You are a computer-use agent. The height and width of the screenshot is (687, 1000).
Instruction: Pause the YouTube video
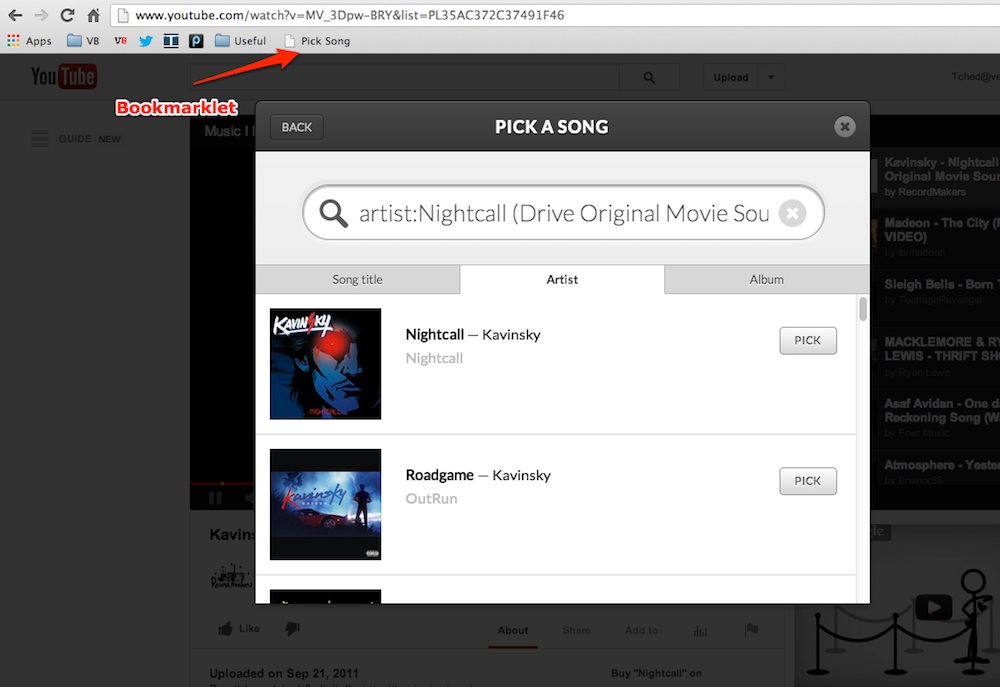(x=216, y=498)
